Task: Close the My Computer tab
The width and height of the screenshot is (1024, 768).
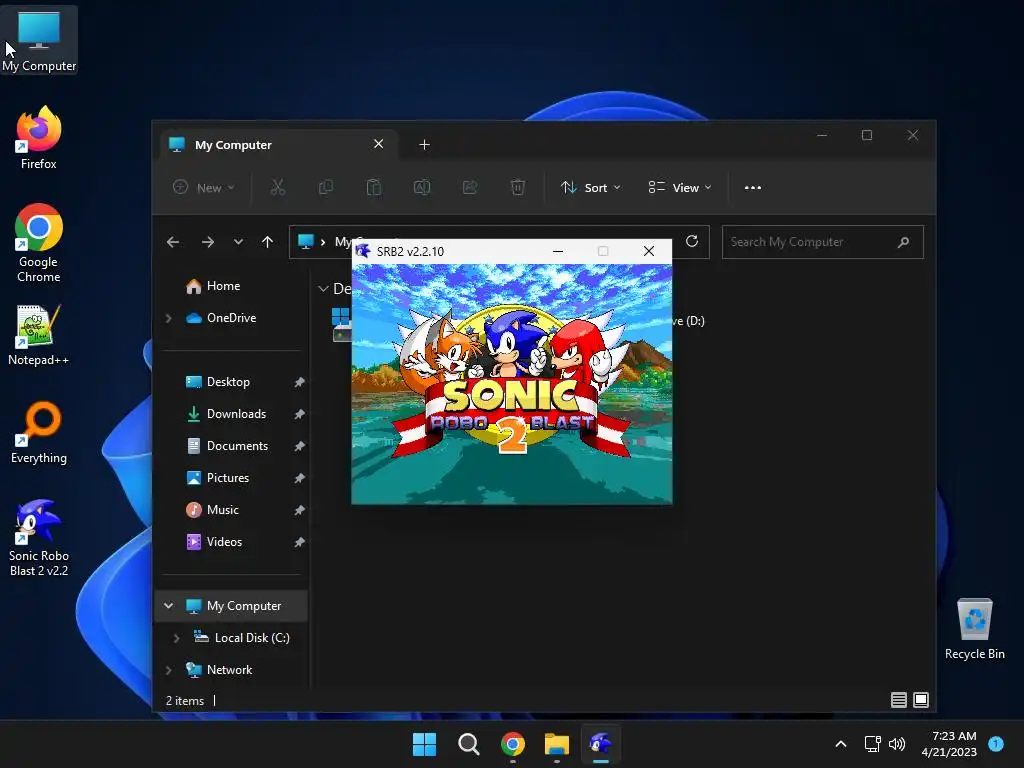Action: [378, 144]
